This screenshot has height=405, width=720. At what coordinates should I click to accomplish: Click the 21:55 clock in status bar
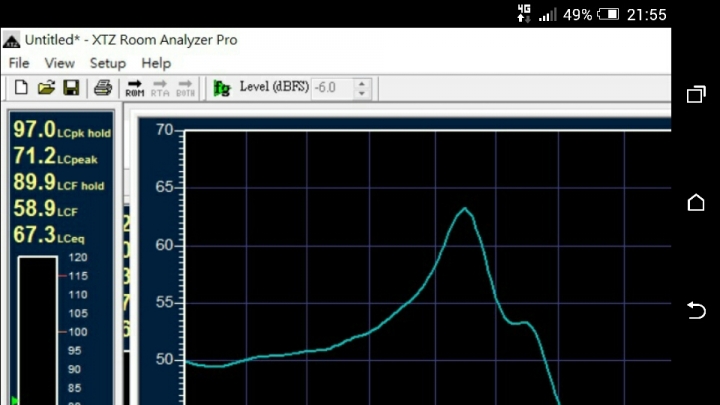coord(647,15)
